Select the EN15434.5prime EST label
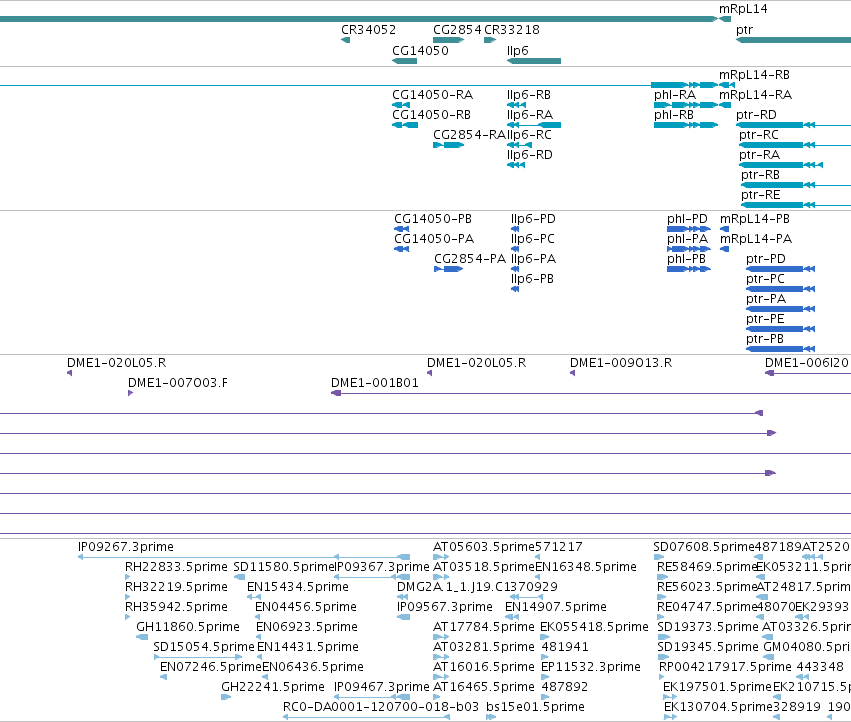 [298, 587]
